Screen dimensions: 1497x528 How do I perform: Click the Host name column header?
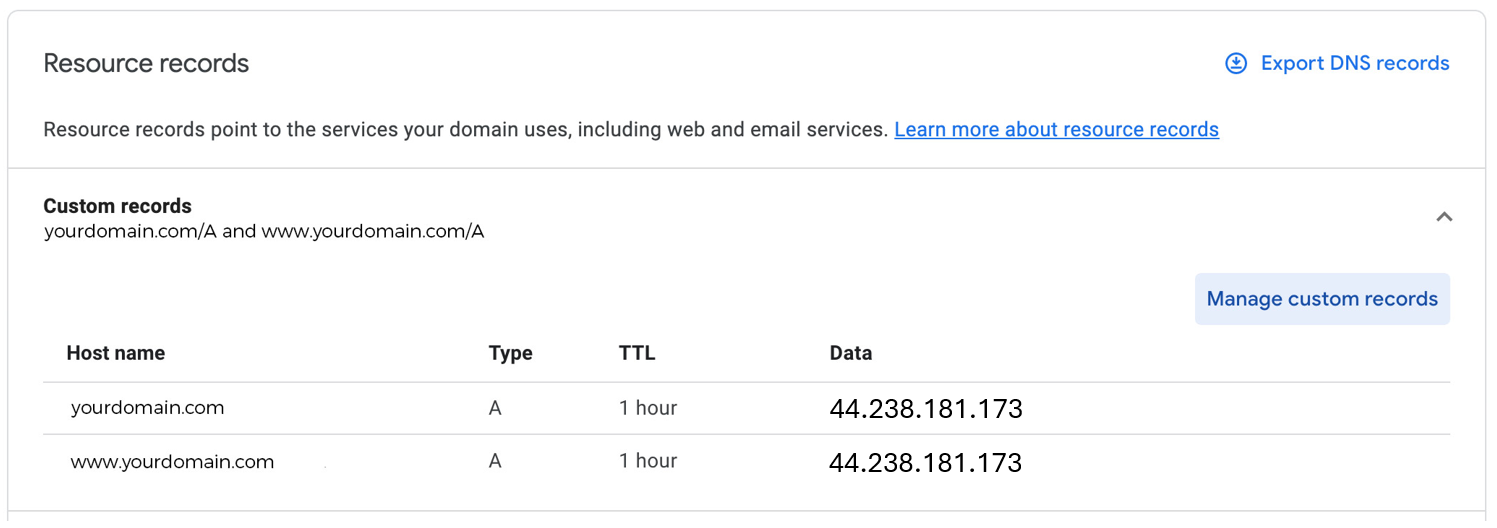click(x=115, y=353)
